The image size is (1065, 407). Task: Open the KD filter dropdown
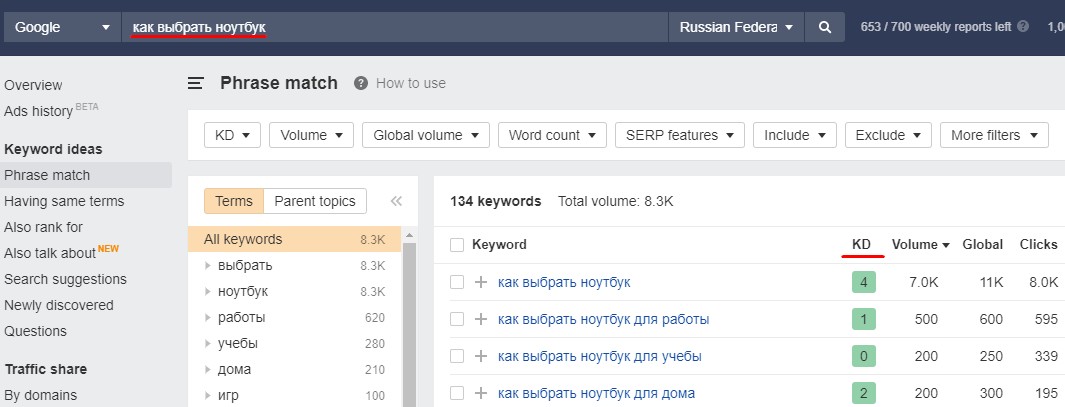[x=232, y=135]
